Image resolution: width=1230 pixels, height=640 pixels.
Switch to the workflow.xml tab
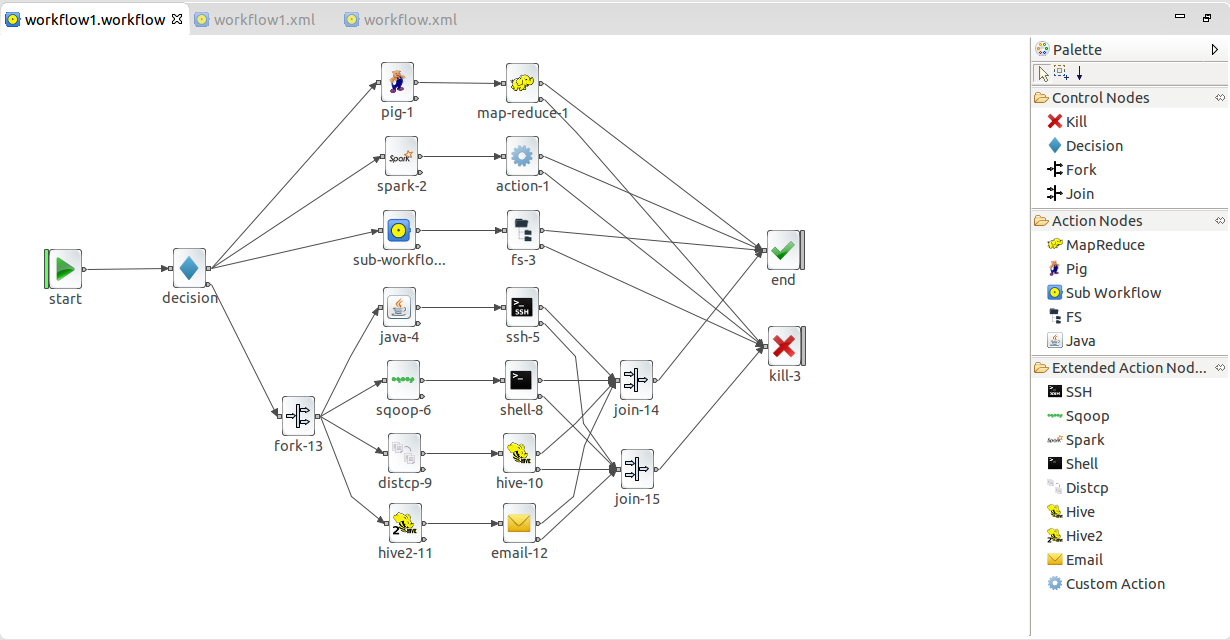point(406,19)
